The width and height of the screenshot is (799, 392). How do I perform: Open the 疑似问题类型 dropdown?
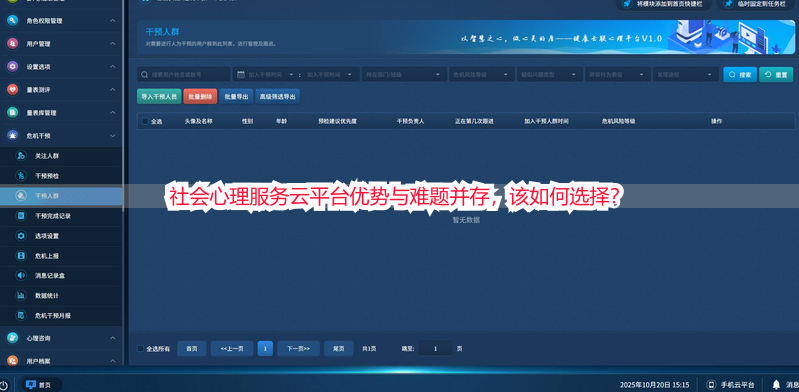tap(550, 74)
